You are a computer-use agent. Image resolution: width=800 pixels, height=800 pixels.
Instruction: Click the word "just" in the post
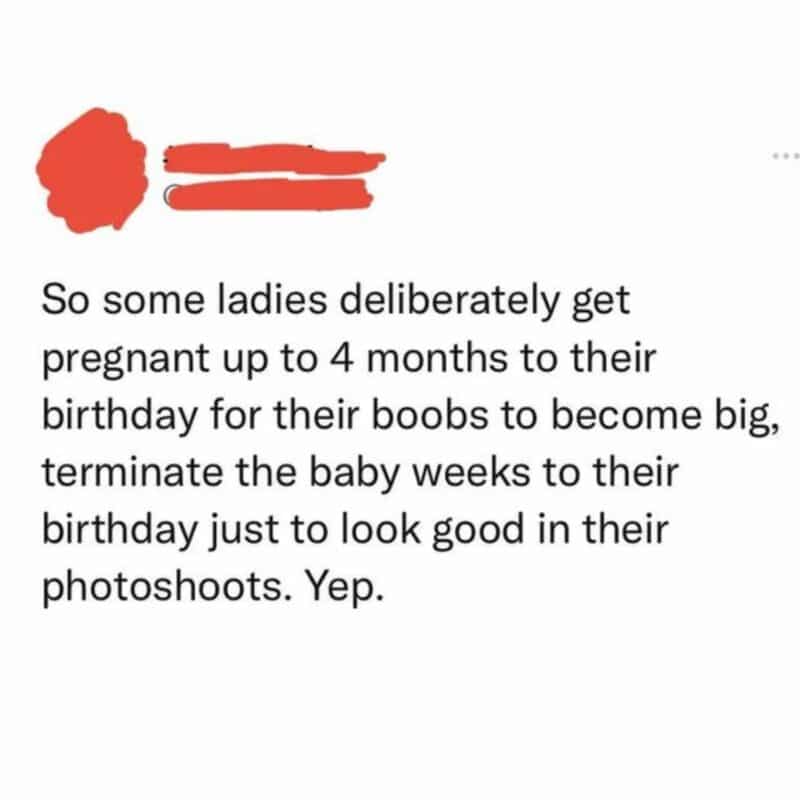click(245, 532)
